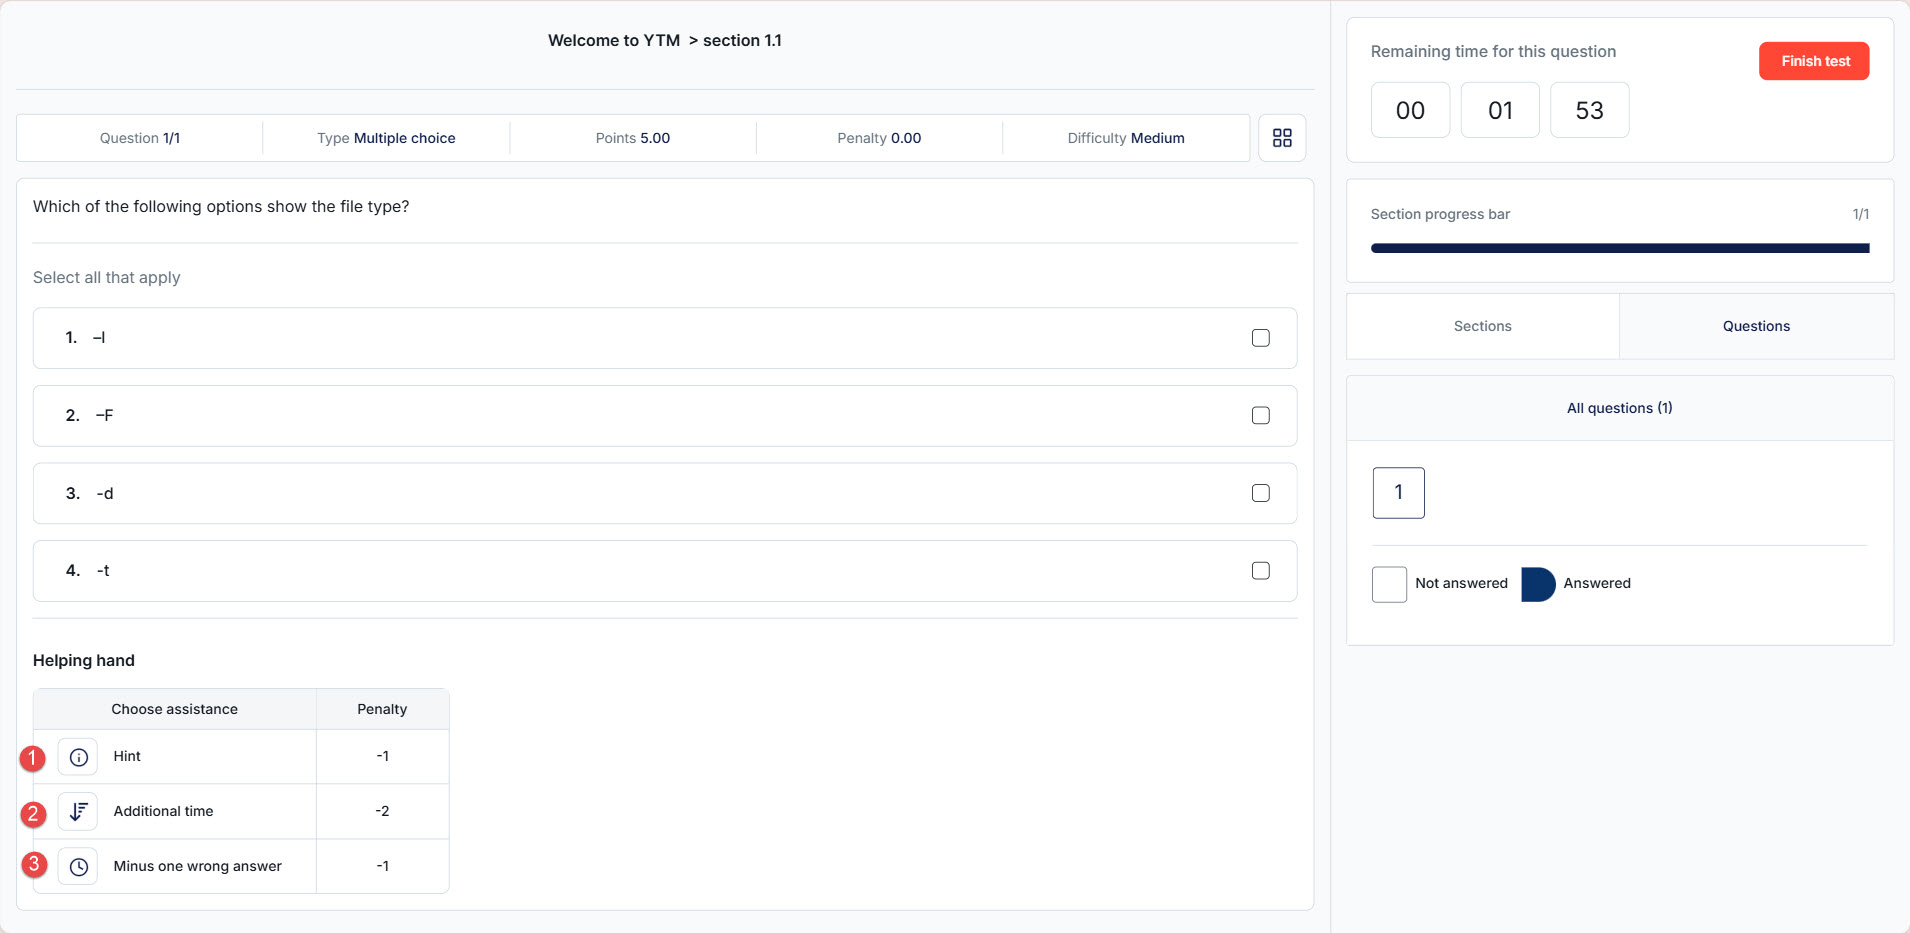This screenshot has width=1910, height=933.
Task: Click the section progress bar
Action: pyautogui.click(x=1619, y=248)
